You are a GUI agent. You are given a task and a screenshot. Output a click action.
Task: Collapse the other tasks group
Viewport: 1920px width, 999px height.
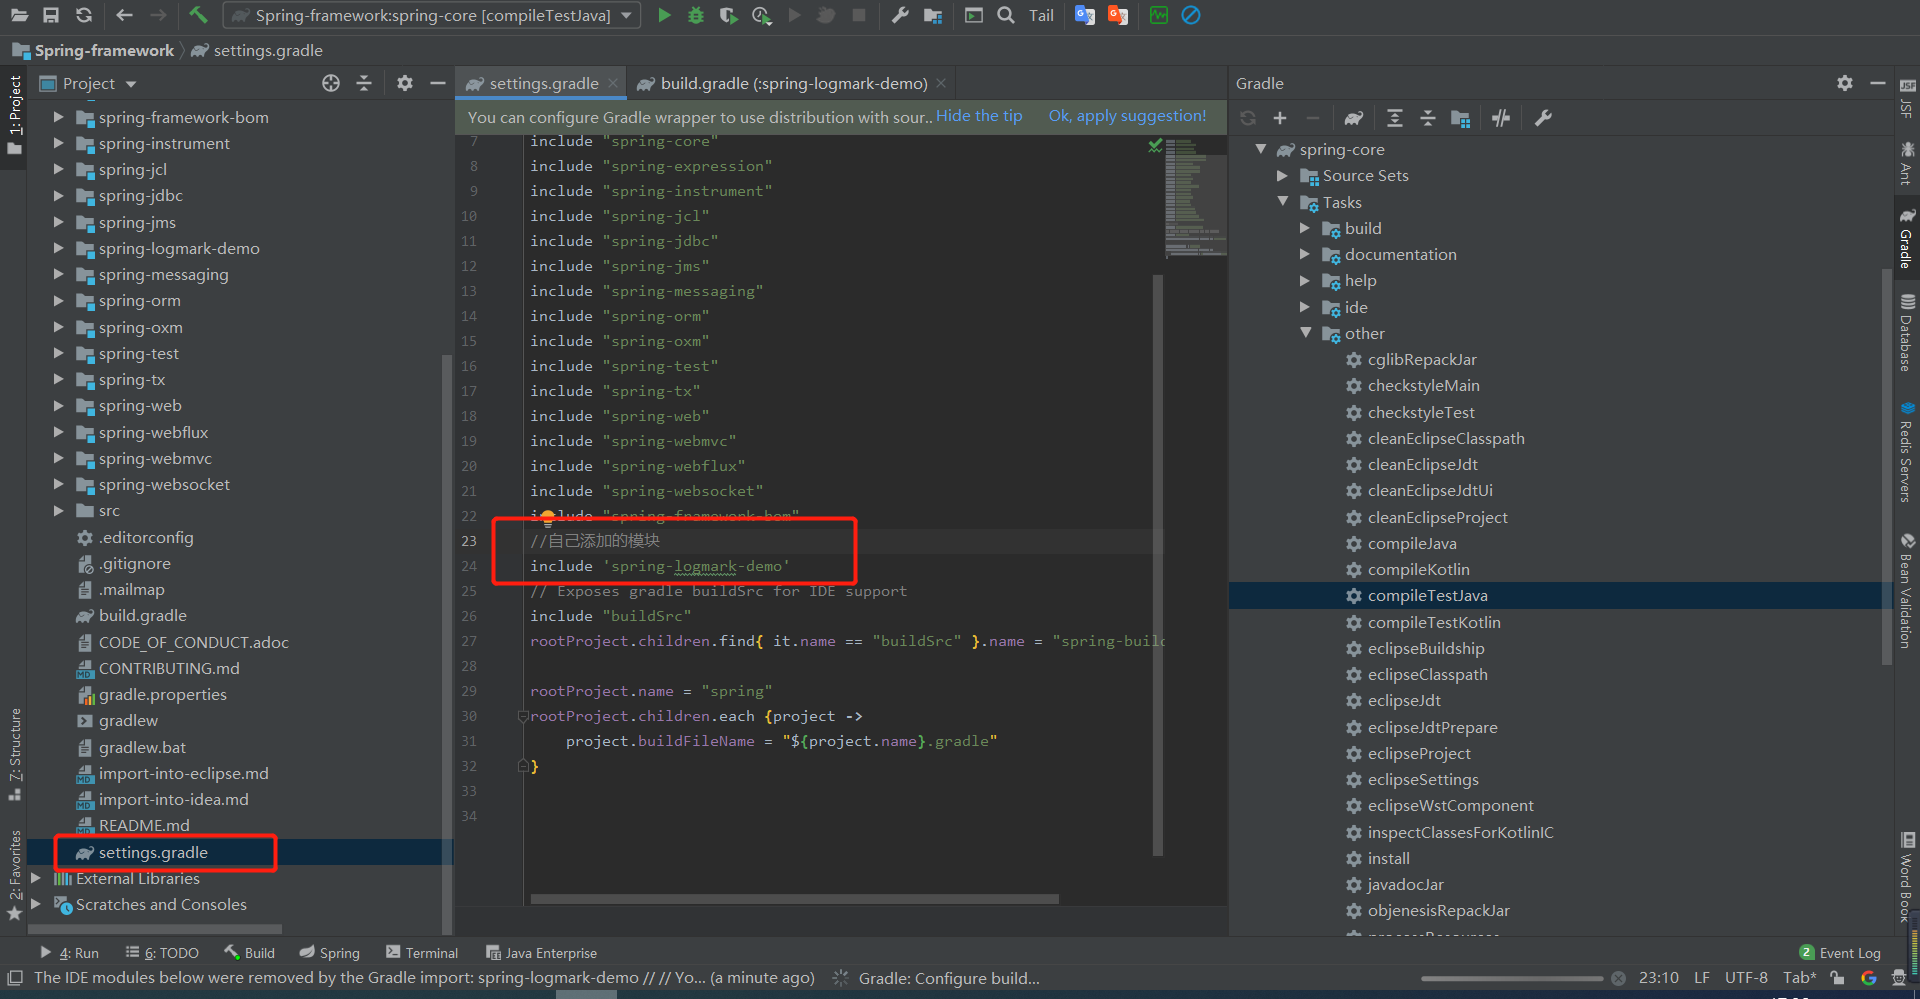pos(1305,333)
